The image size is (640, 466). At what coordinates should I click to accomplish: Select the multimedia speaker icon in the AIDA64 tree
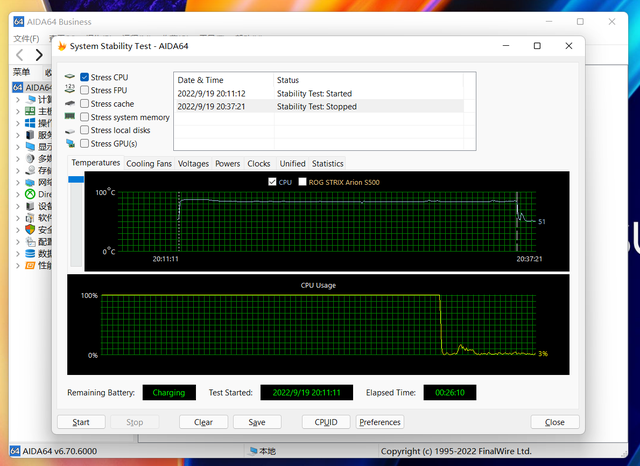pos(30,158)
